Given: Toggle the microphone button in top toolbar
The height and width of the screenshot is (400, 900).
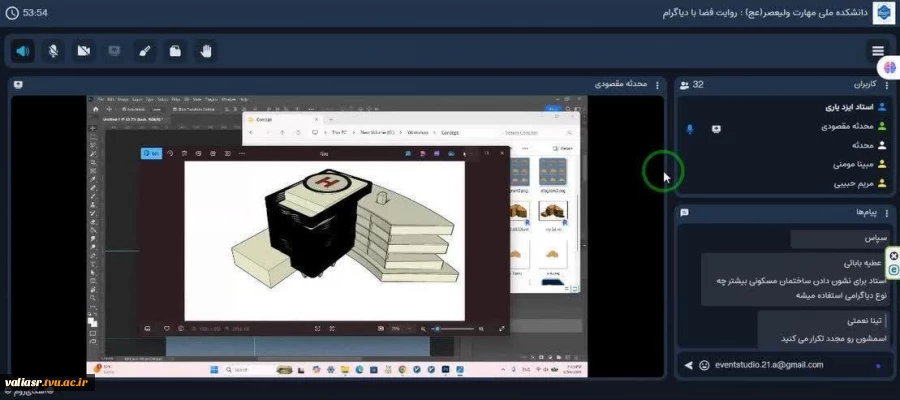Looking at the screenshot, I should tap(53, 52).
